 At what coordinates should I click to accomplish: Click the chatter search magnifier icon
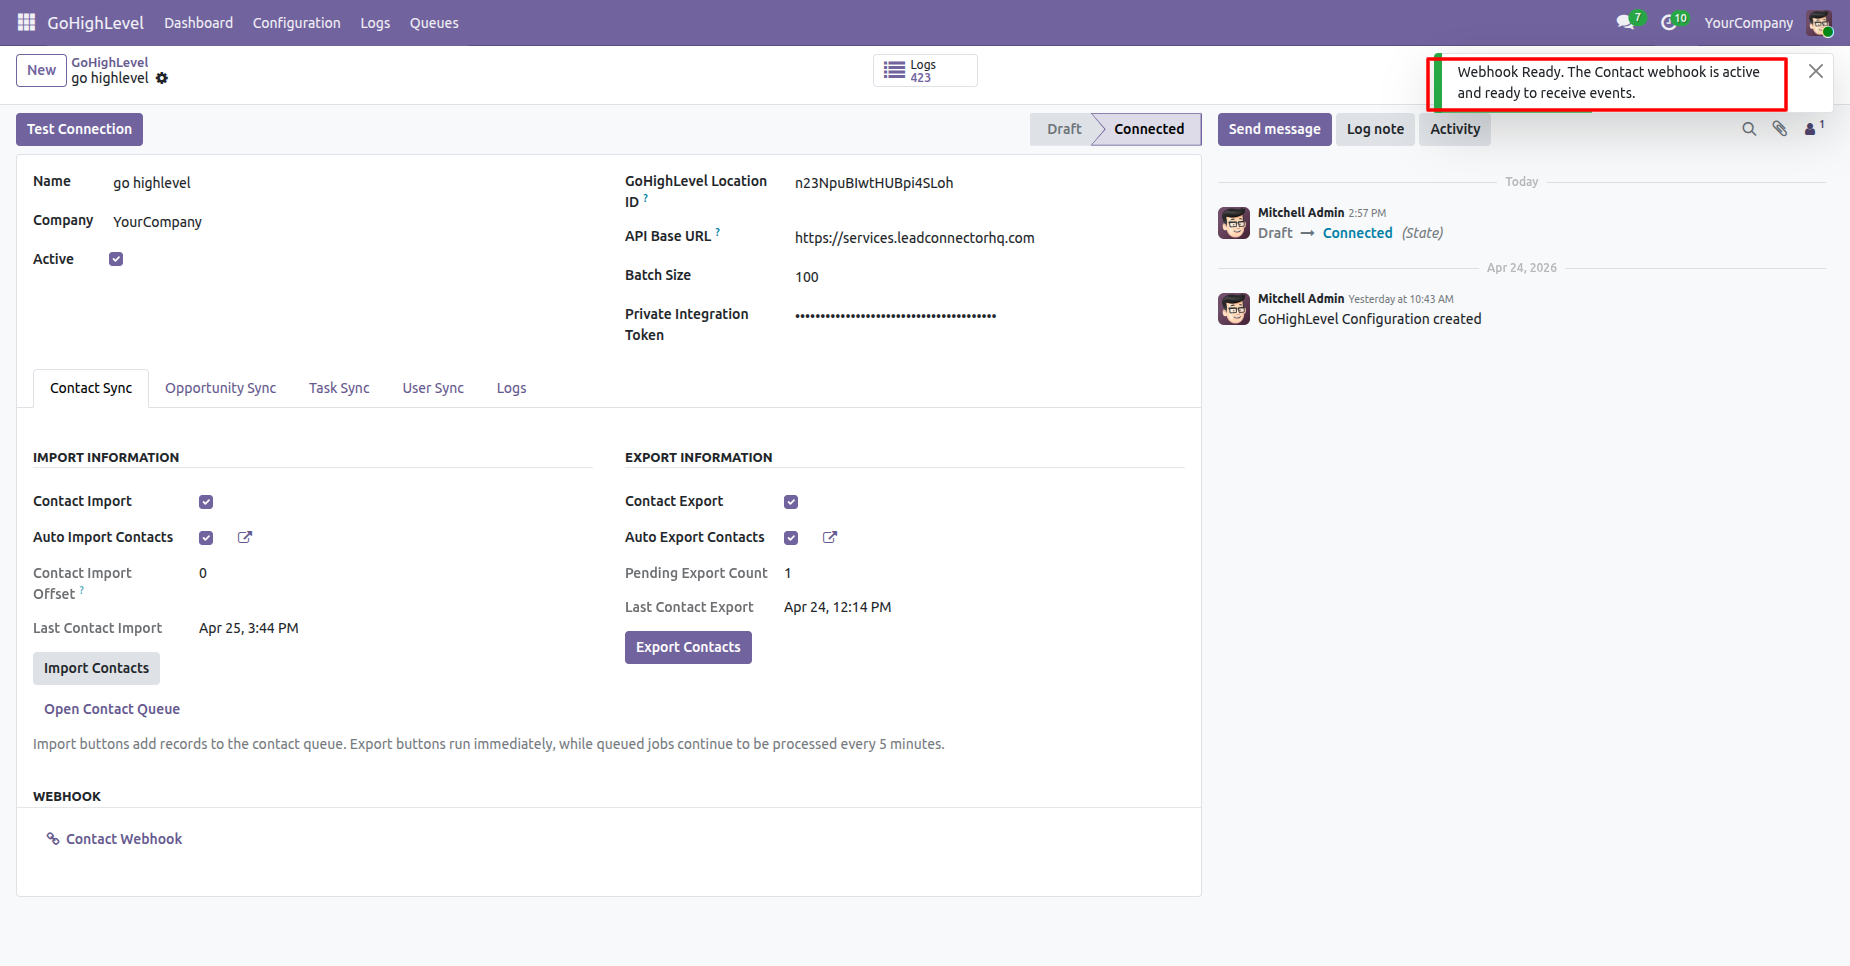1749,129
